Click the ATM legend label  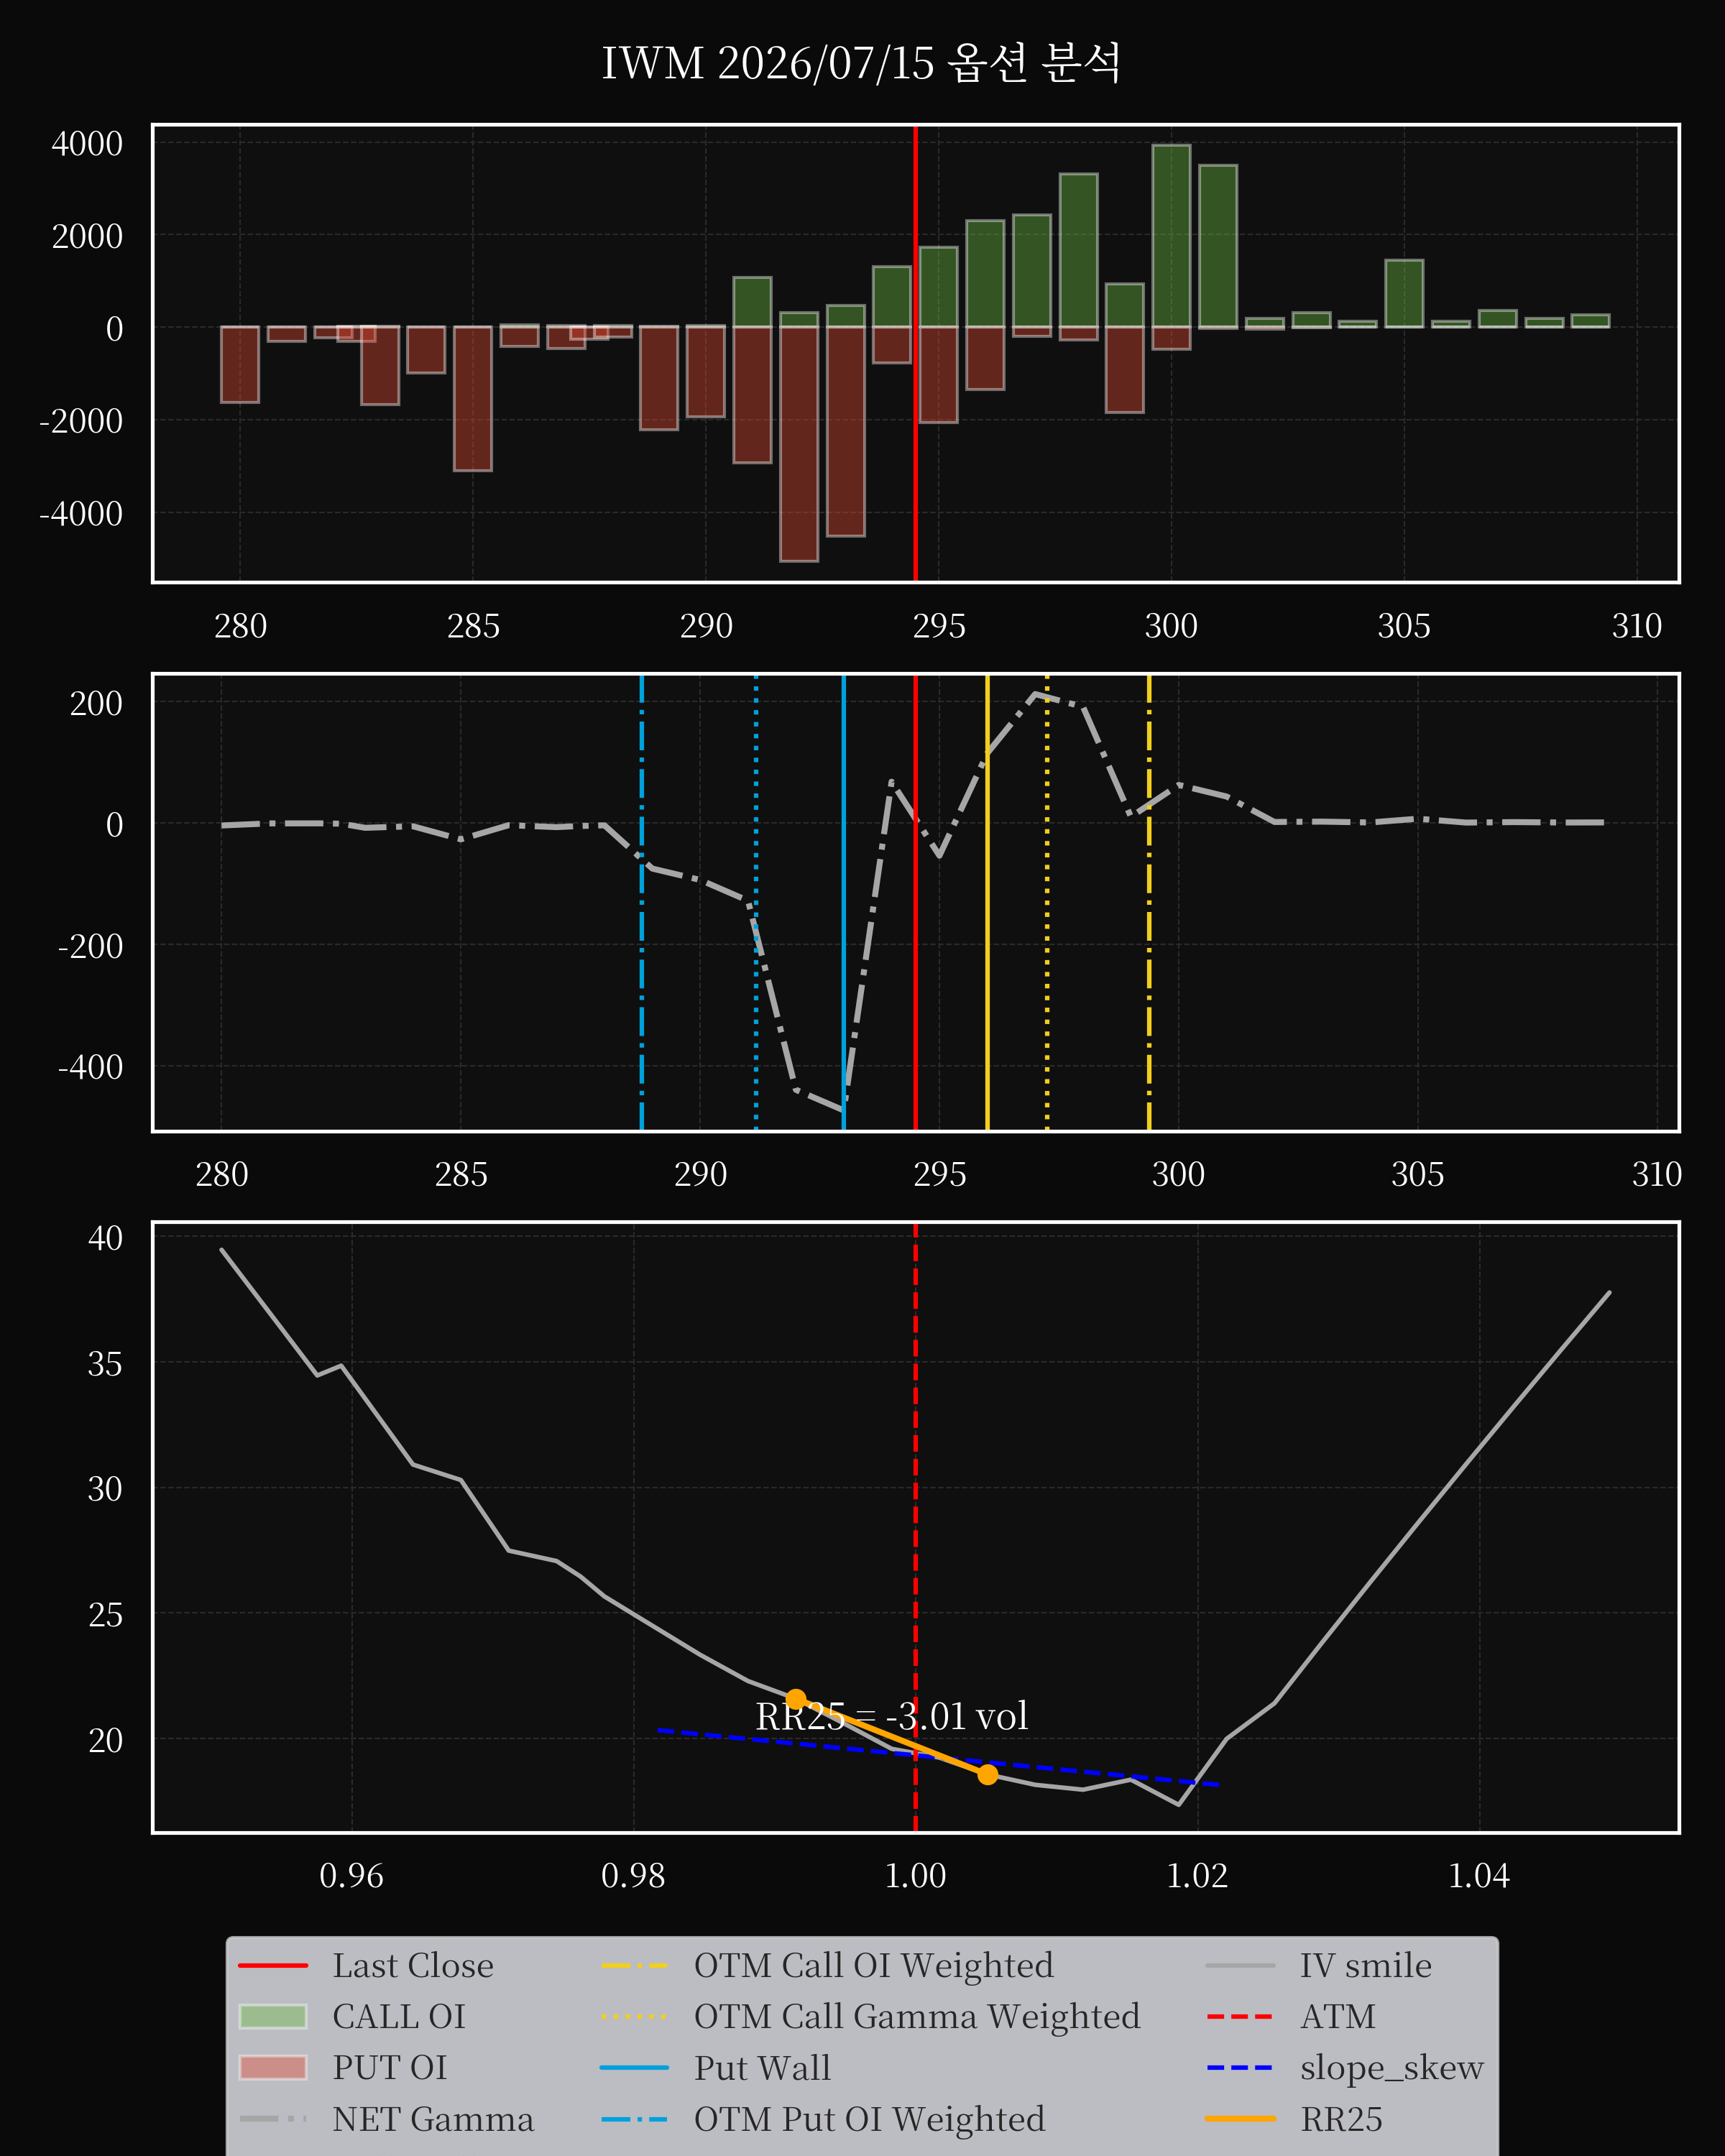point(1338,2017)
